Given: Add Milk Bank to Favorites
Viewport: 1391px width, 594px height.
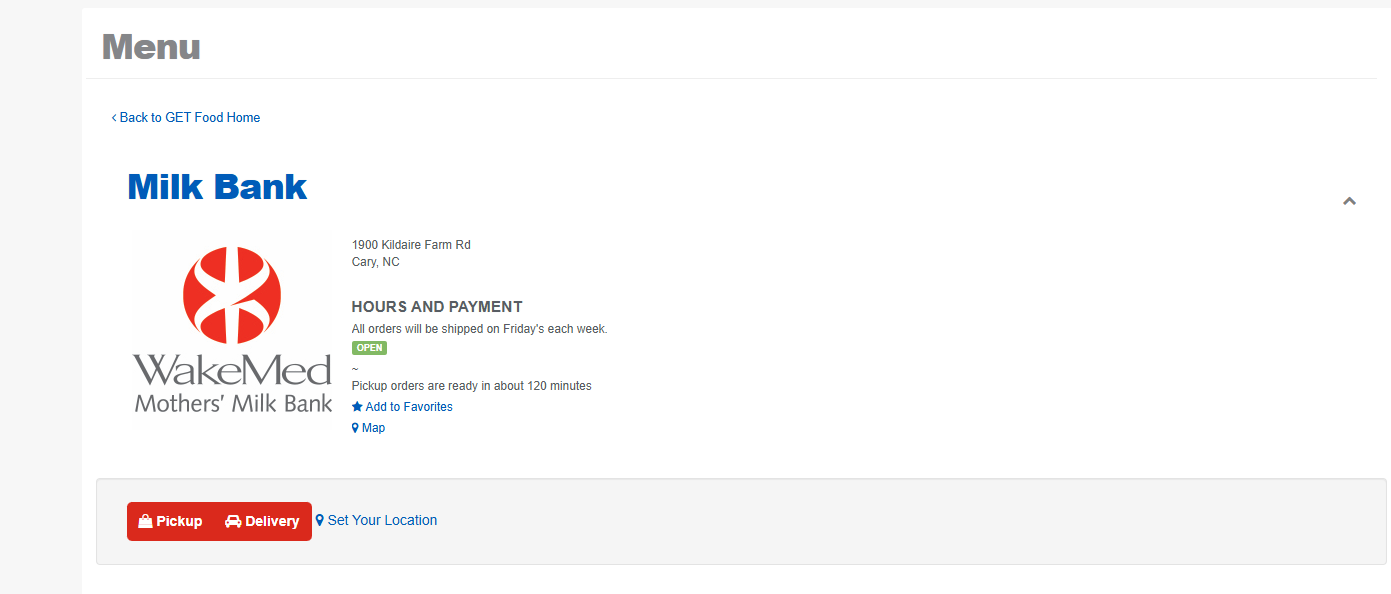Looking at the screenshot, I should pos(408,407).
